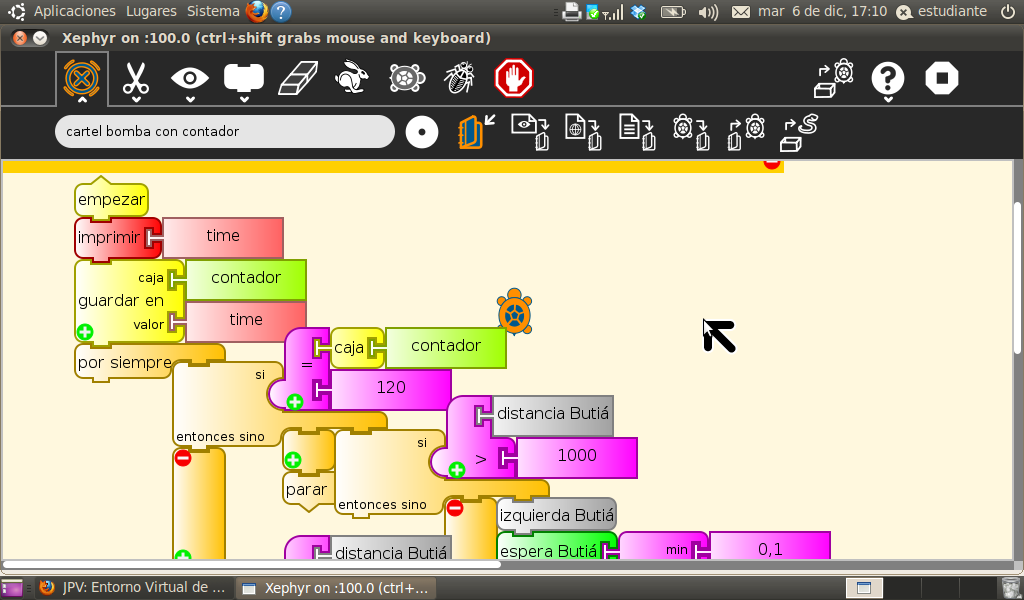
Task: Collapse the activity toolbar button
Action: pyautogui.click(x=82, y=80)
